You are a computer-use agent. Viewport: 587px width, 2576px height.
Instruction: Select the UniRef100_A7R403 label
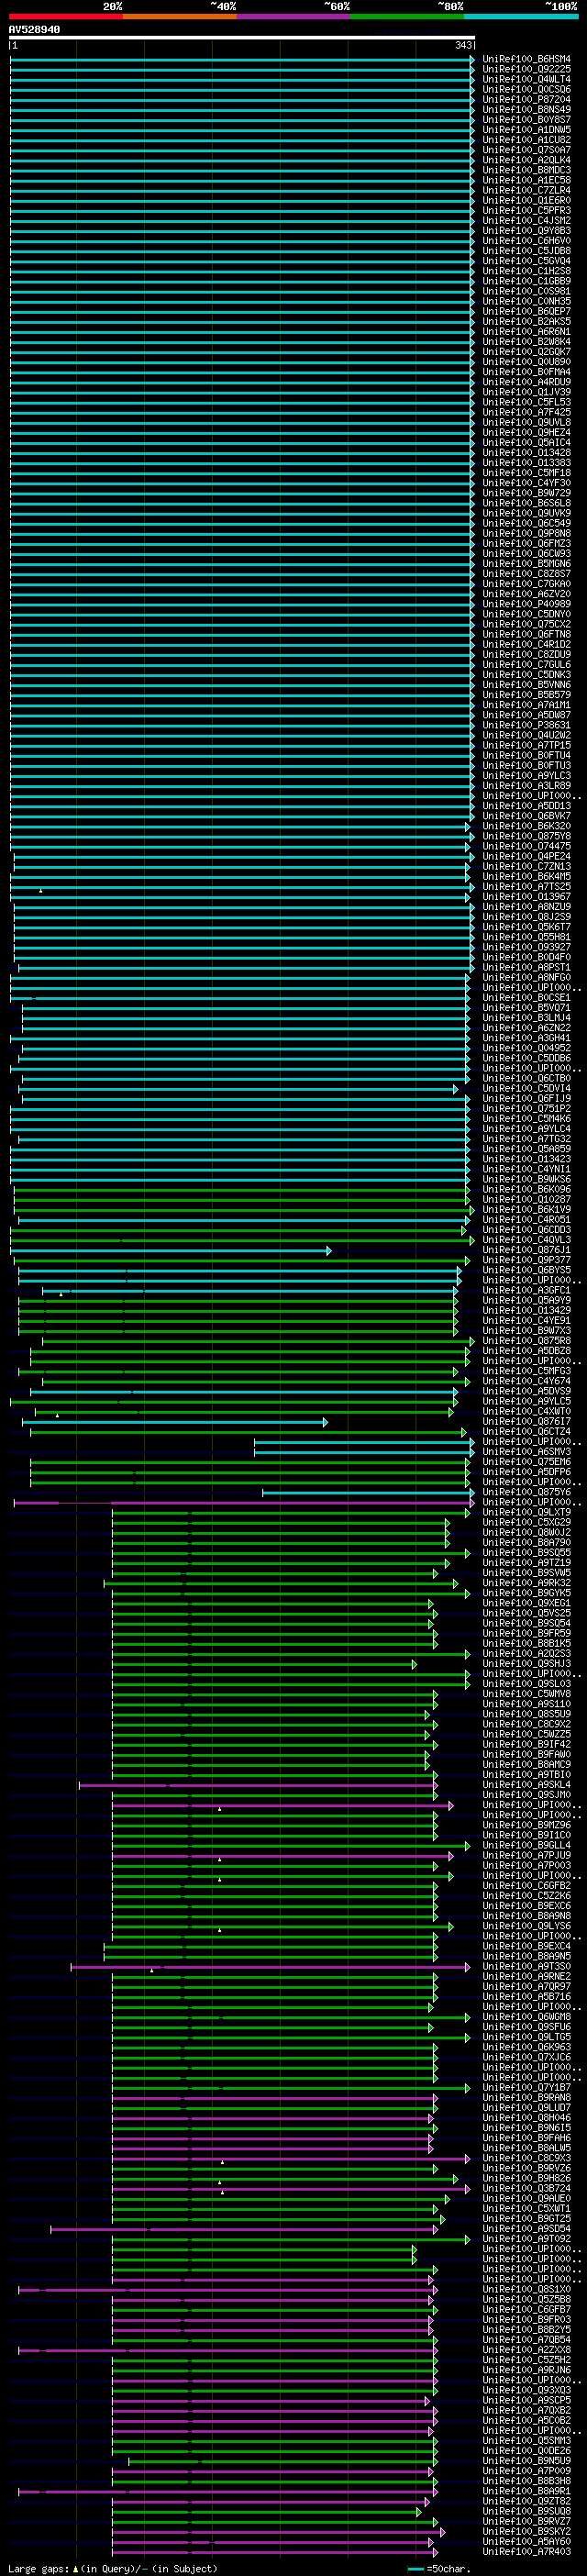(526, 2551)
